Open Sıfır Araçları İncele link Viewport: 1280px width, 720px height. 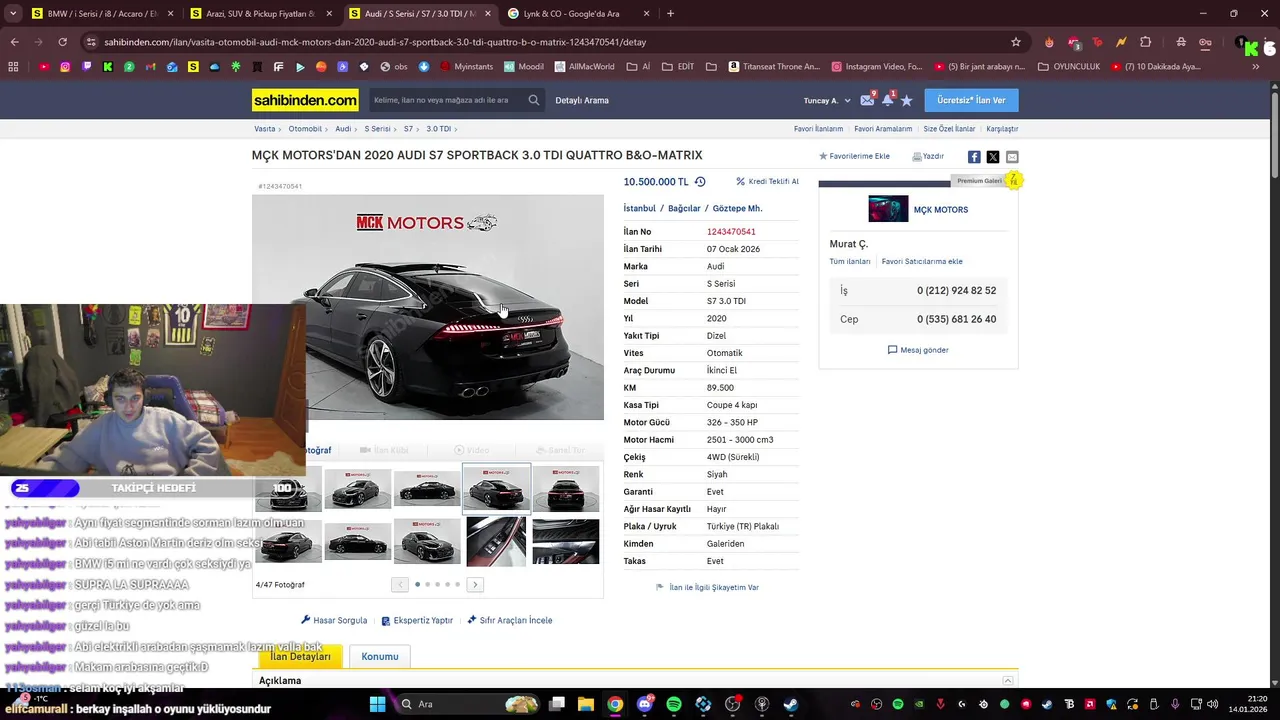coord(510,620)
